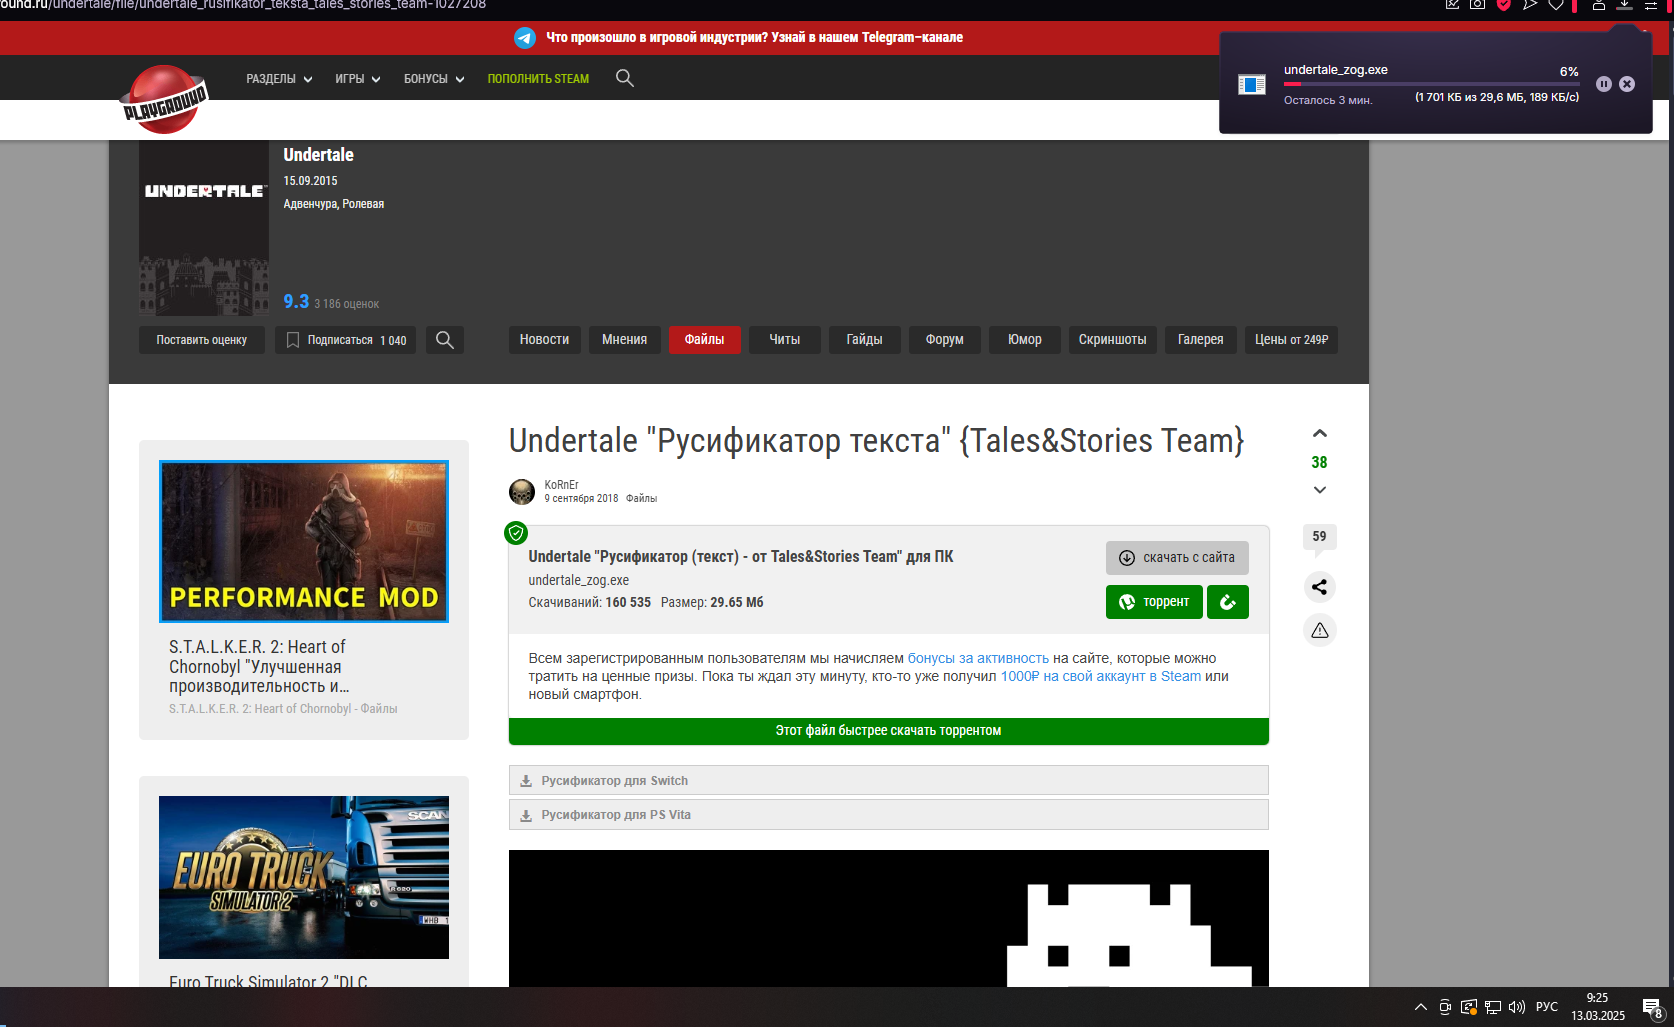
Task: Open the network icon in the system tray
Action: [x=1493, y=1007]
